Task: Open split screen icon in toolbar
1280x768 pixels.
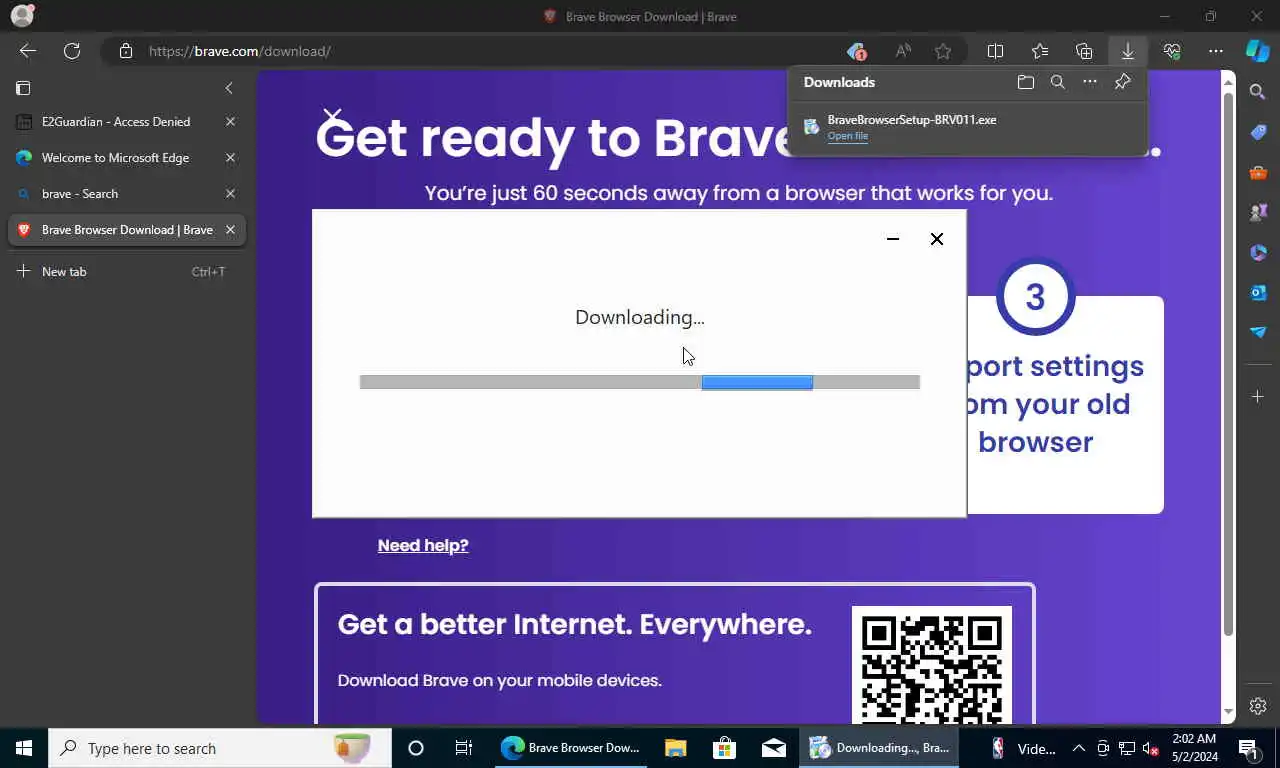Action: (995, 51)
